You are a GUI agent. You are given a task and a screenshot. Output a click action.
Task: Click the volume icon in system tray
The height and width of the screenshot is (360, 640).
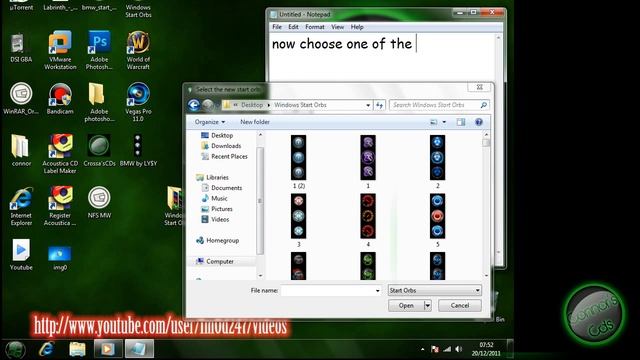pos(459,349)
